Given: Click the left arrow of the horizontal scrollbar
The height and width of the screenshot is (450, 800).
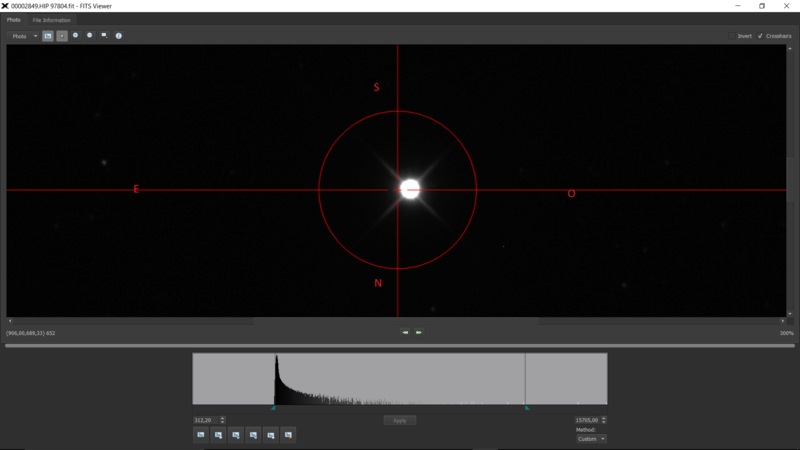Looking at the screenshot, I should 10,321.
